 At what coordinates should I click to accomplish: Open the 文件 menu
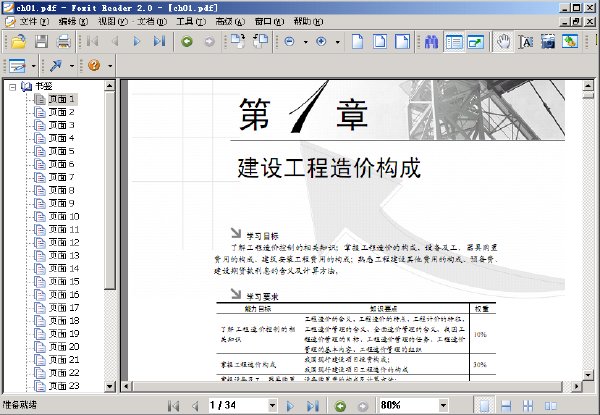34,21
